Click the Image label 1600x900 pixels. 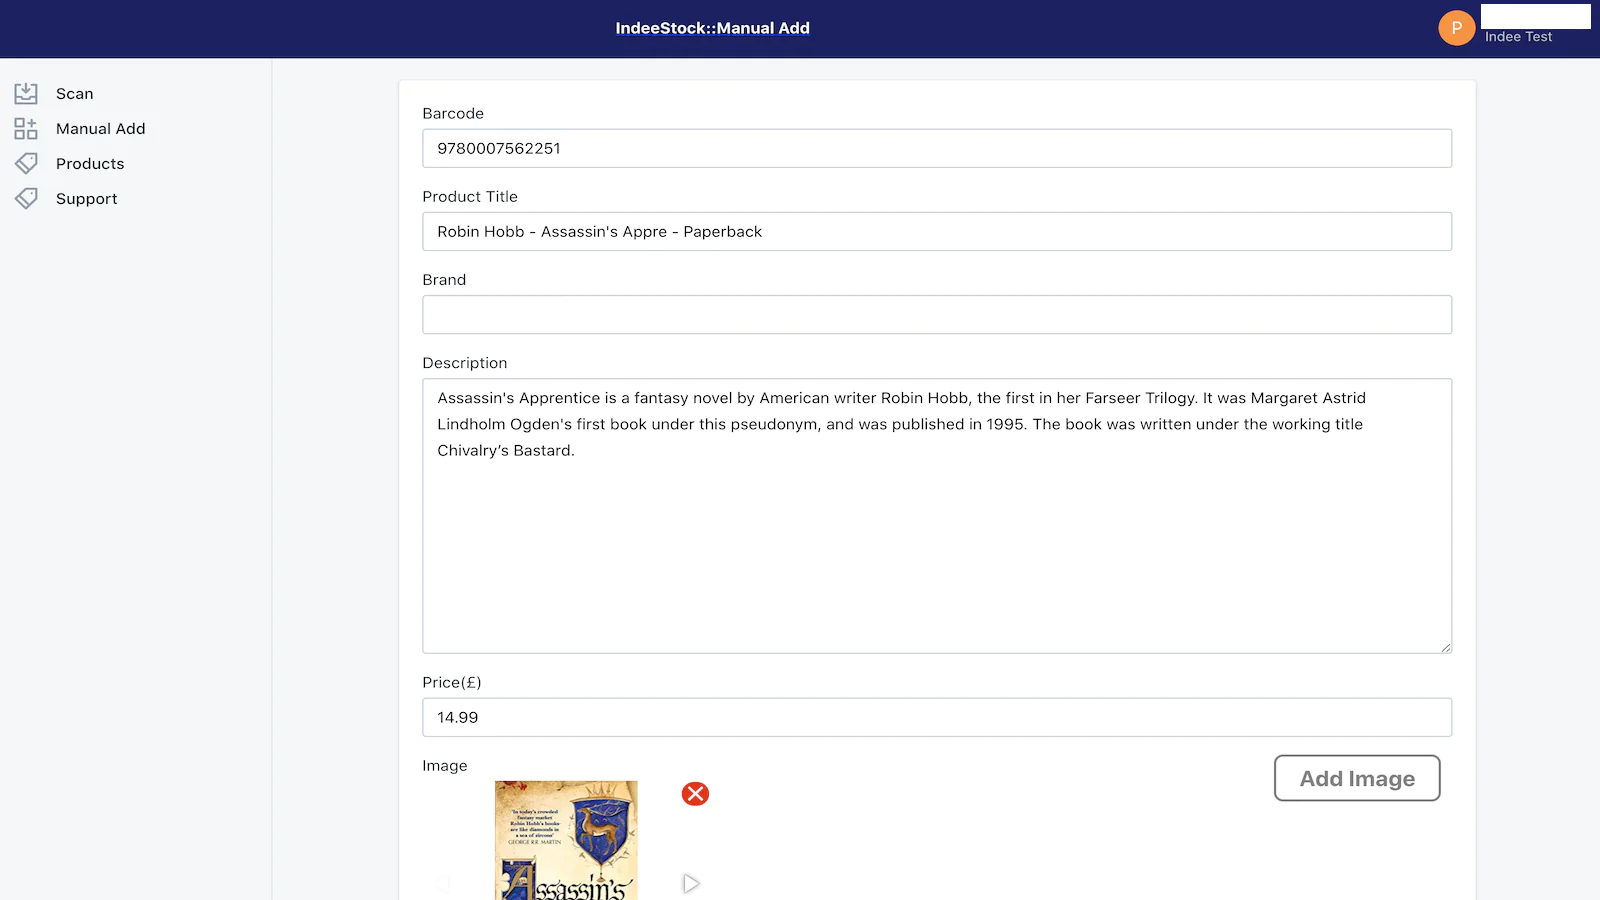[445, 766]
